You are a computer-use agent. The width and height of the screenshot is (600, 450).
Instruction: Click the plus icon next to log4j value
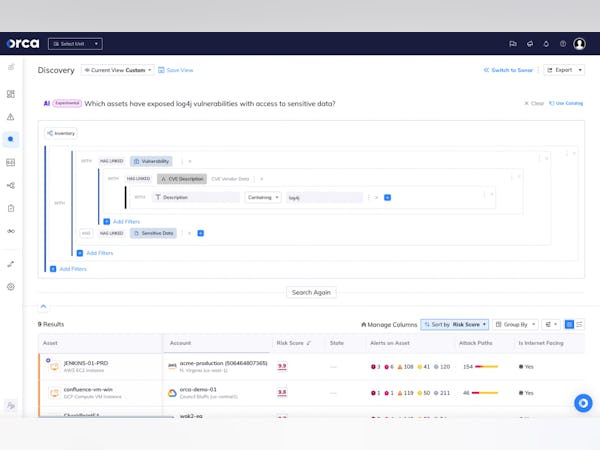click(387, 197)
